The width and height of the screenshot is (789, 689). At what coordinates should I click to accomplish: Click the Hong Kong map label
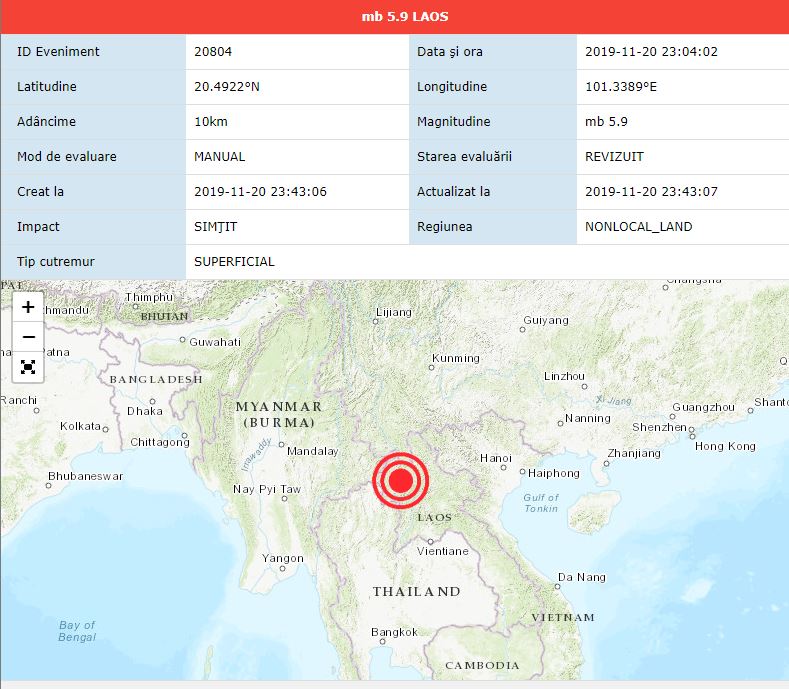725,446
